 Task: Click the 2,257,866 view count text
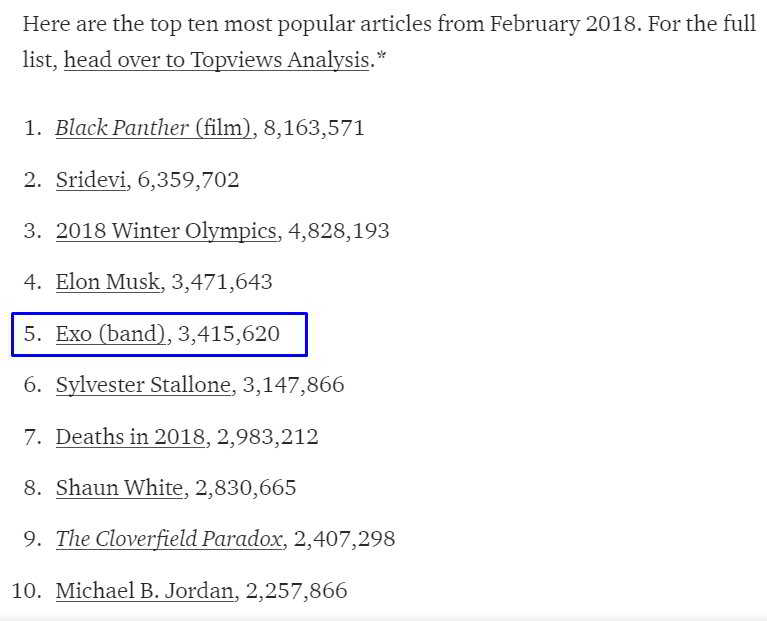296,590
